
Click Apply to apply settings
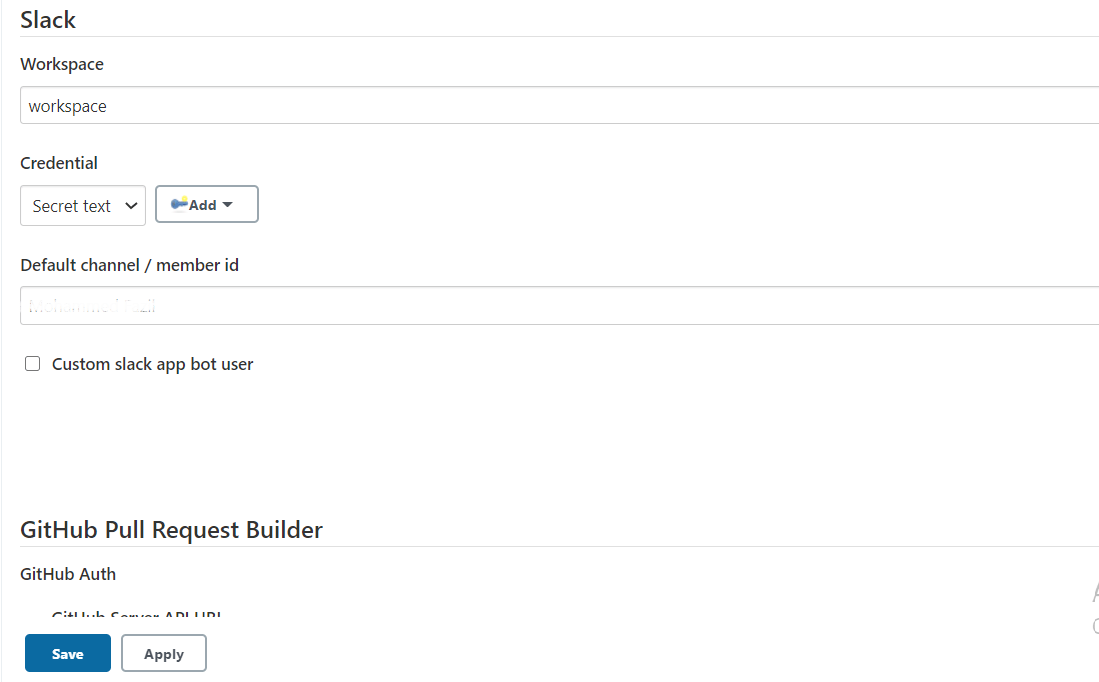pyautogui.click(x=163, y=653)
